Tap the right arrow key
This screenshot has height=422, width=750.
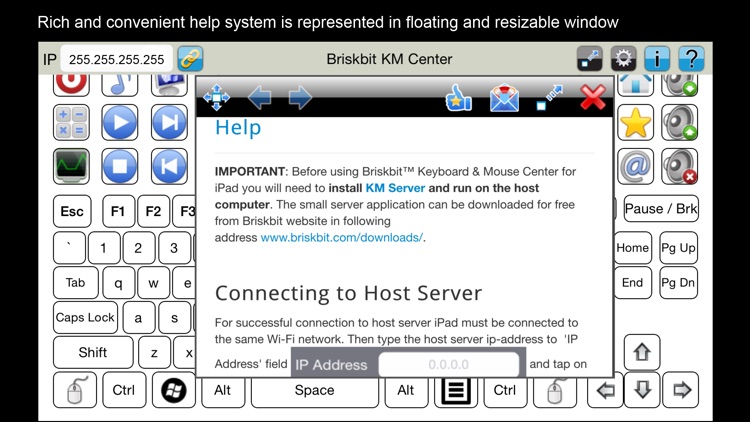coord(681,390)
